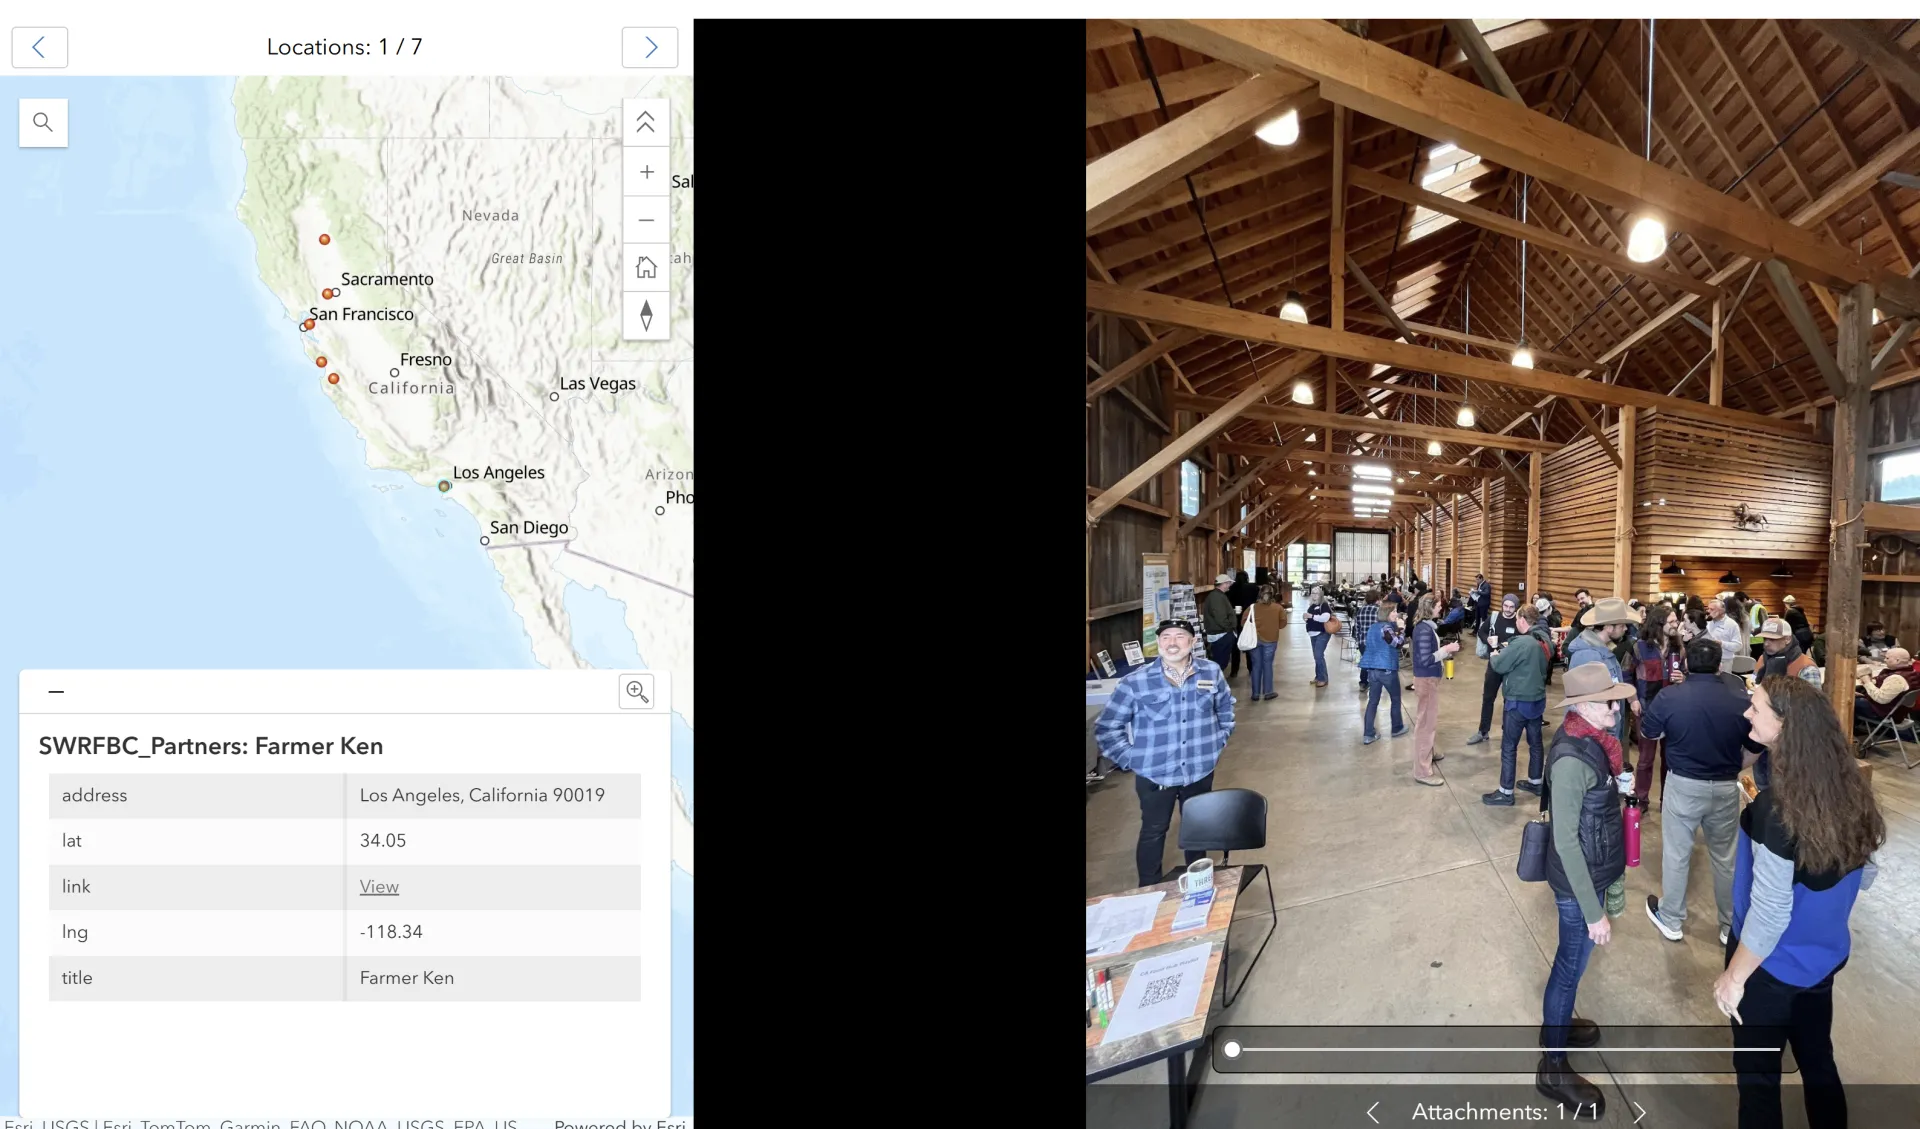Minimize the Farmer Ken popup
Screen dimensions: 1920x1129
(56, 691)
